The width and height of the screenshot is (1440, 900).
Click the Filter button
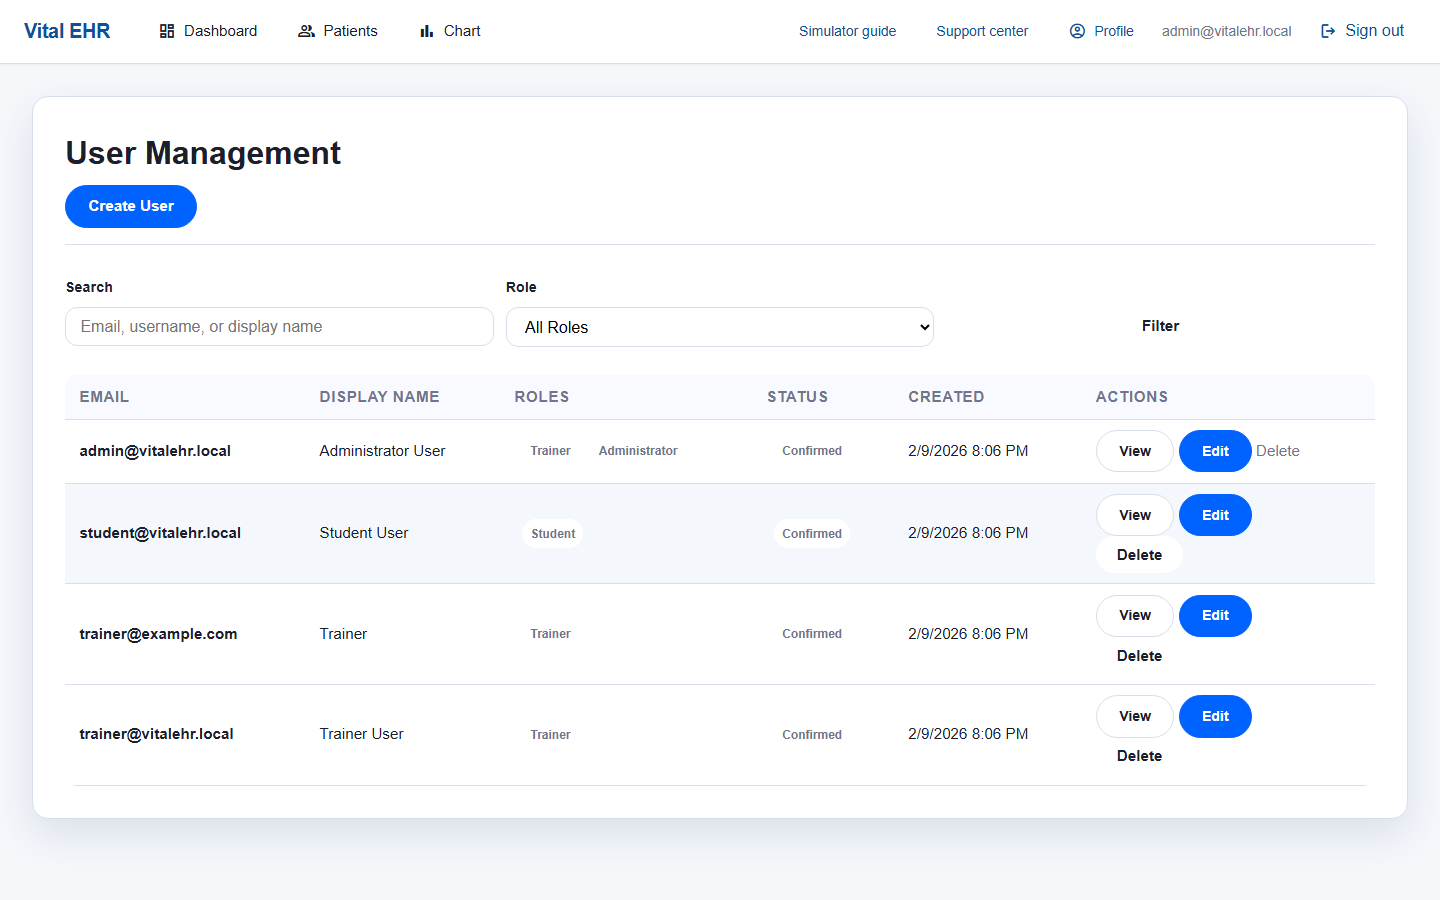pyautogui.click(x=1160, y=326)
